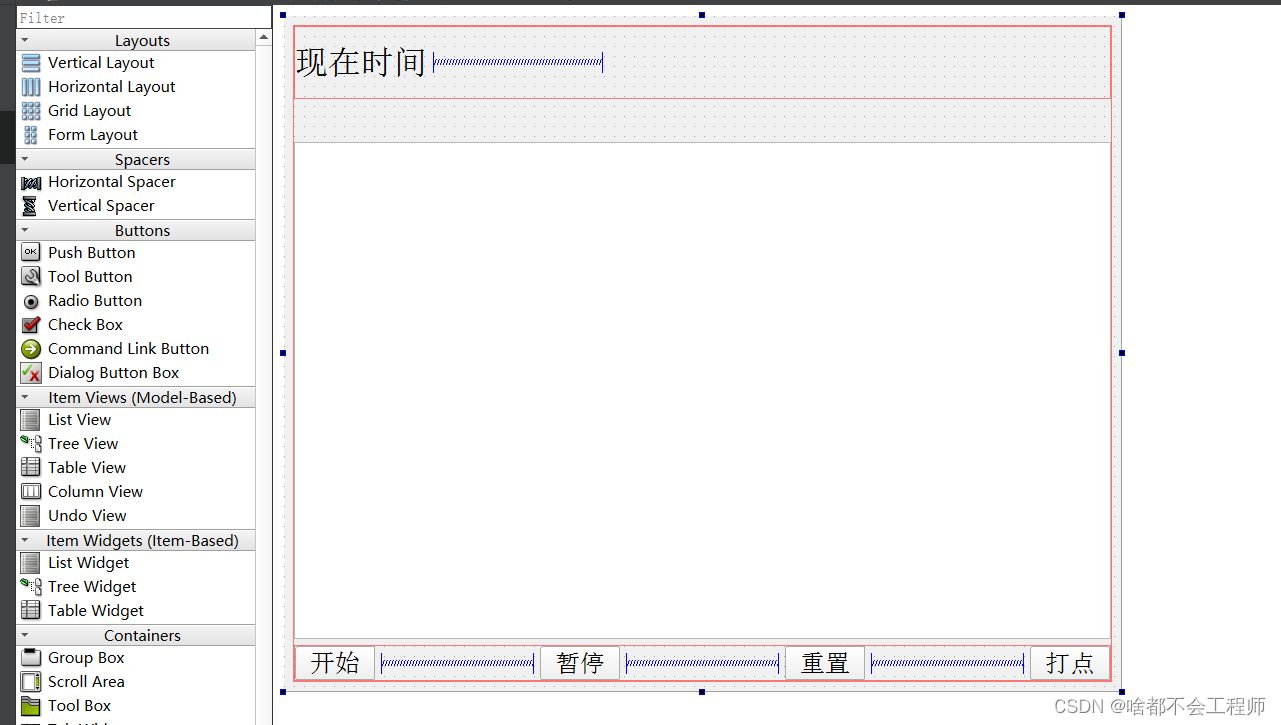Click inside the Filter search field
This screenshot has width=1281, height=725.
[x=140, y=16]
